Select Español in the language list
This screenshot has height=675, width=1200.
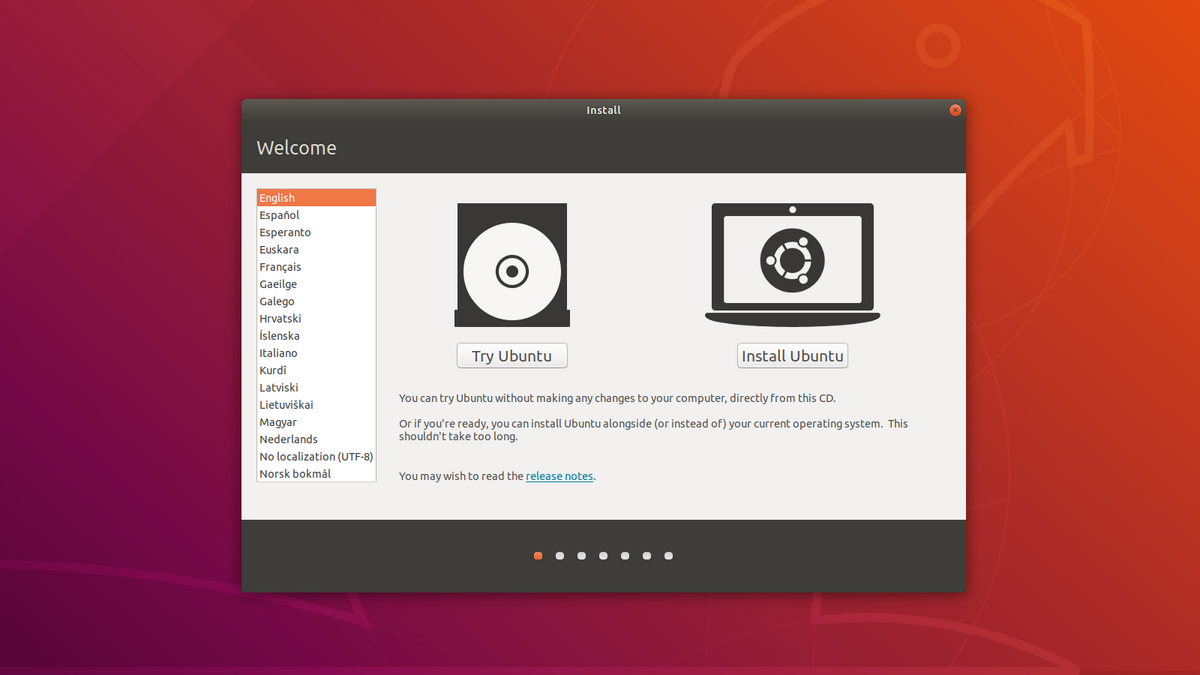pyautogui.click(x=316, y=215)
